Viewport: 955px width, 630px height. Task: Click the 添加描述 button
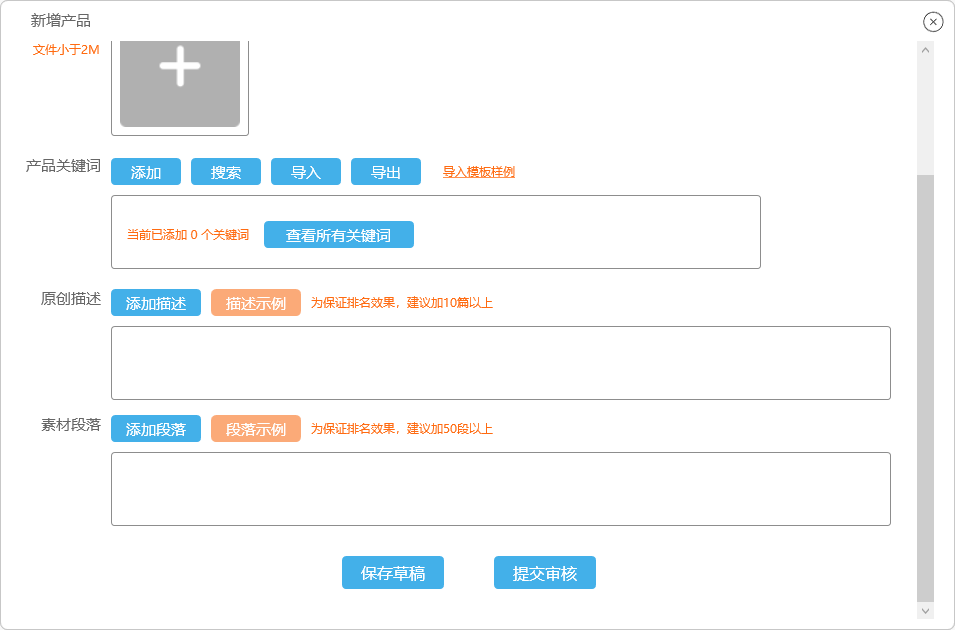[x=156, y=303]
